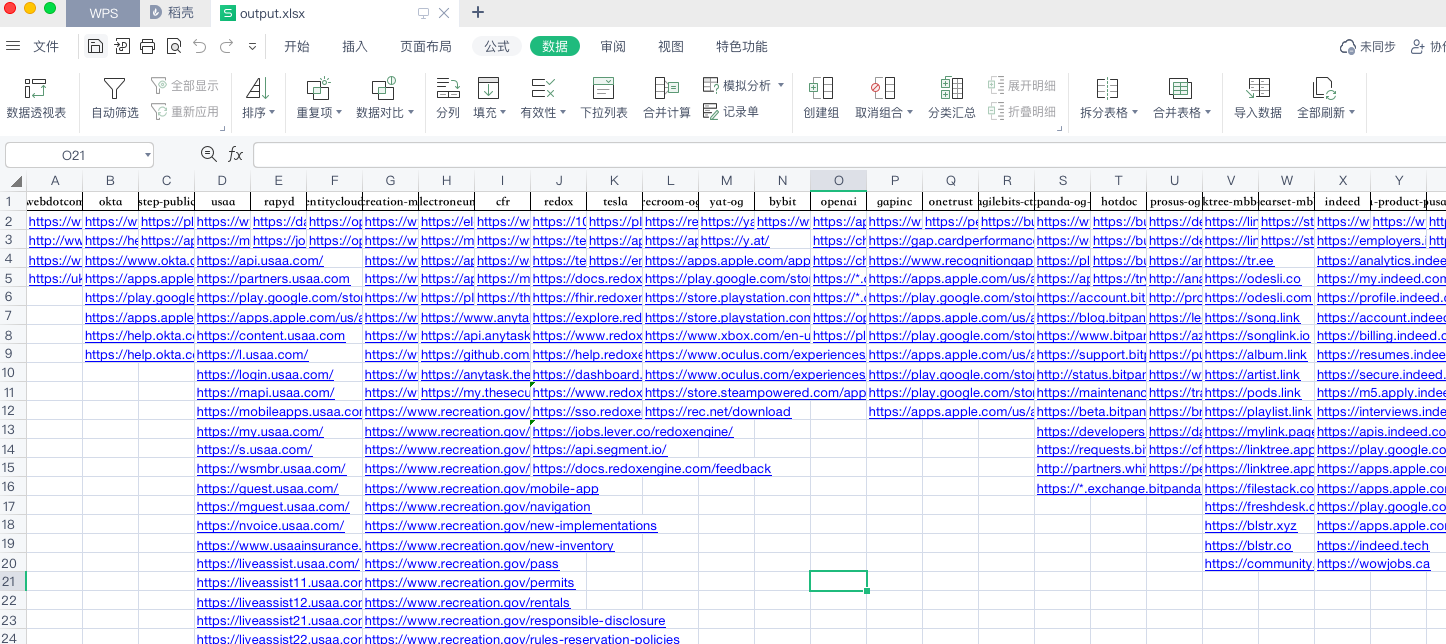1446x644 pixels.
Task: Expand the 模拟分析 what-if analysis dropdown
Action: [780, 85]
